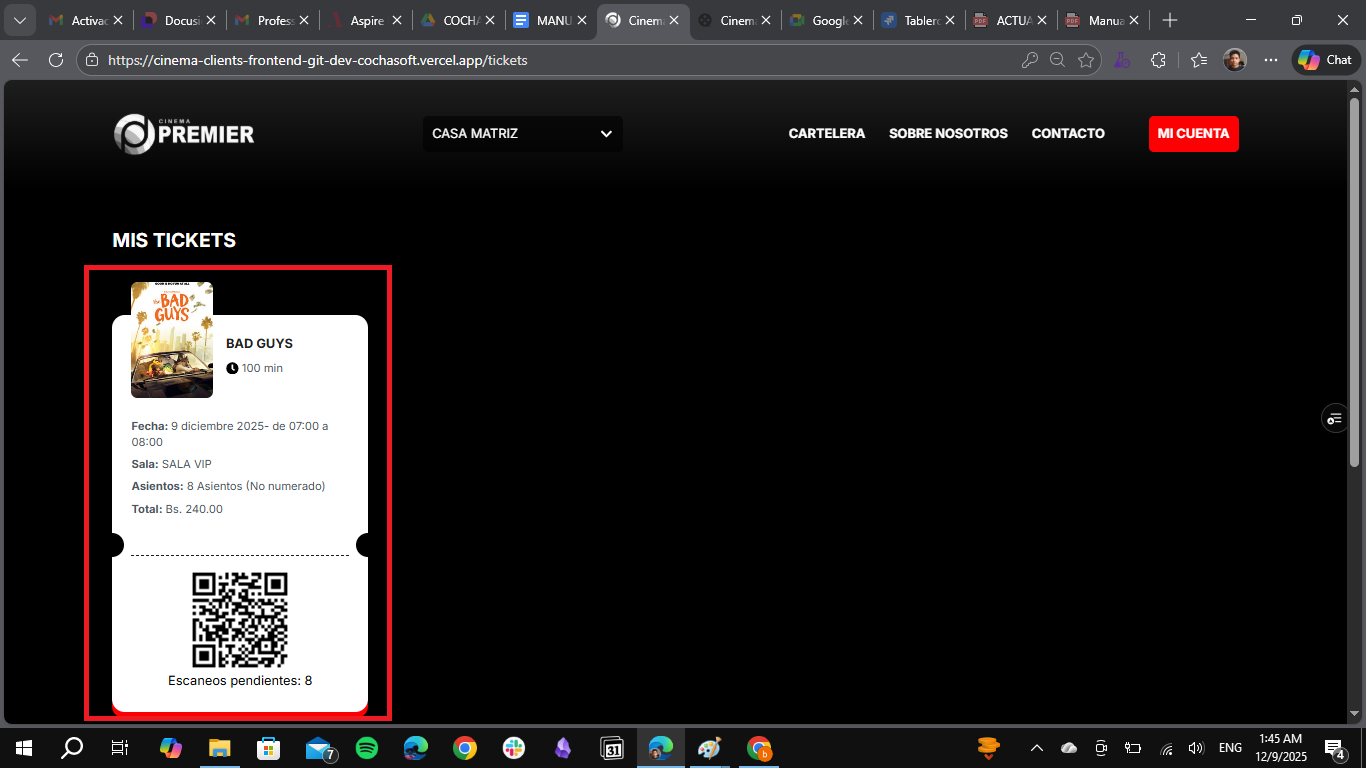This screenshot has width=1366, height=768.
Task: Click the Bad Guys movie poster thumbnail
Action: coord(171,341)
